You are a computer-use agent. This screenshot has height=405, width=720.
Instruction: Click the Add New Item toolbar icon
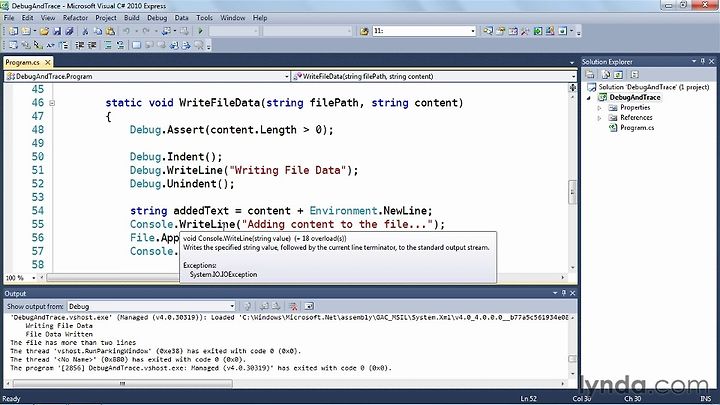pos(26,31)
